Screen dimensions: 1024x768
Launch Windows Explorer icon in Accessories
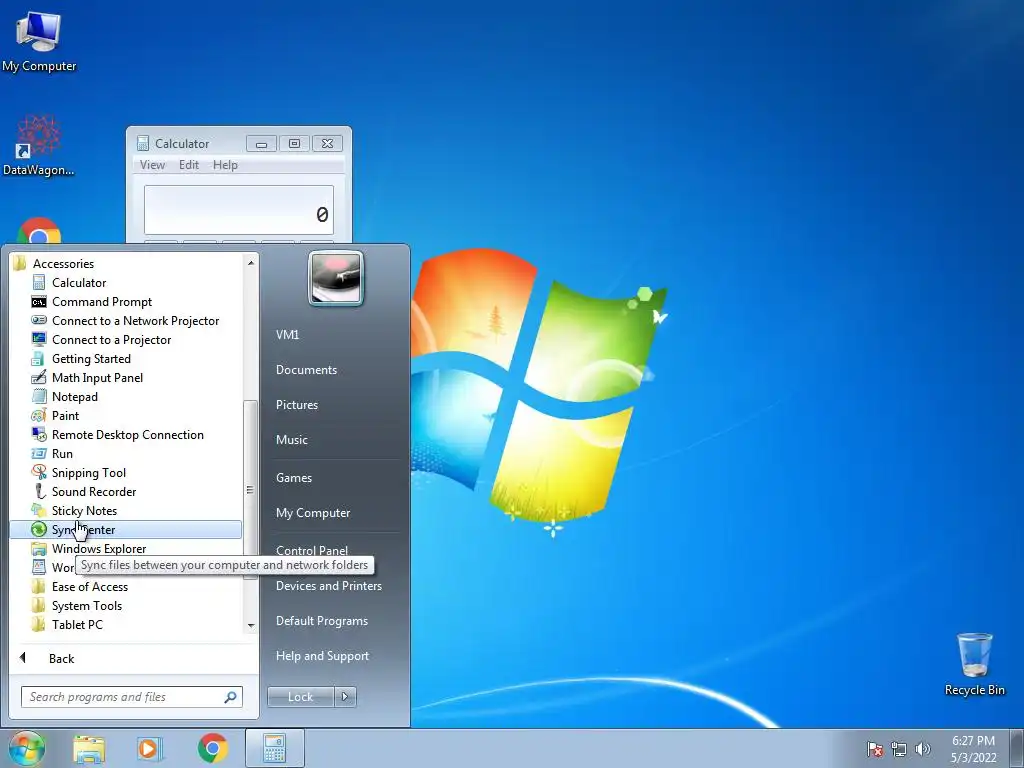click(x=39, y=549)
